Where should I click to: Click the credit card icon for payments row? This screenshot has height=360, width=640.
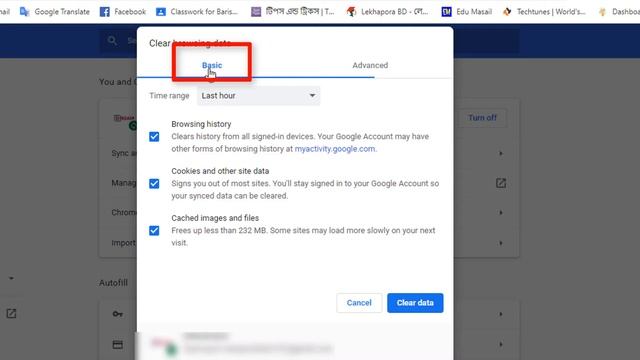(x=118, y=344)
